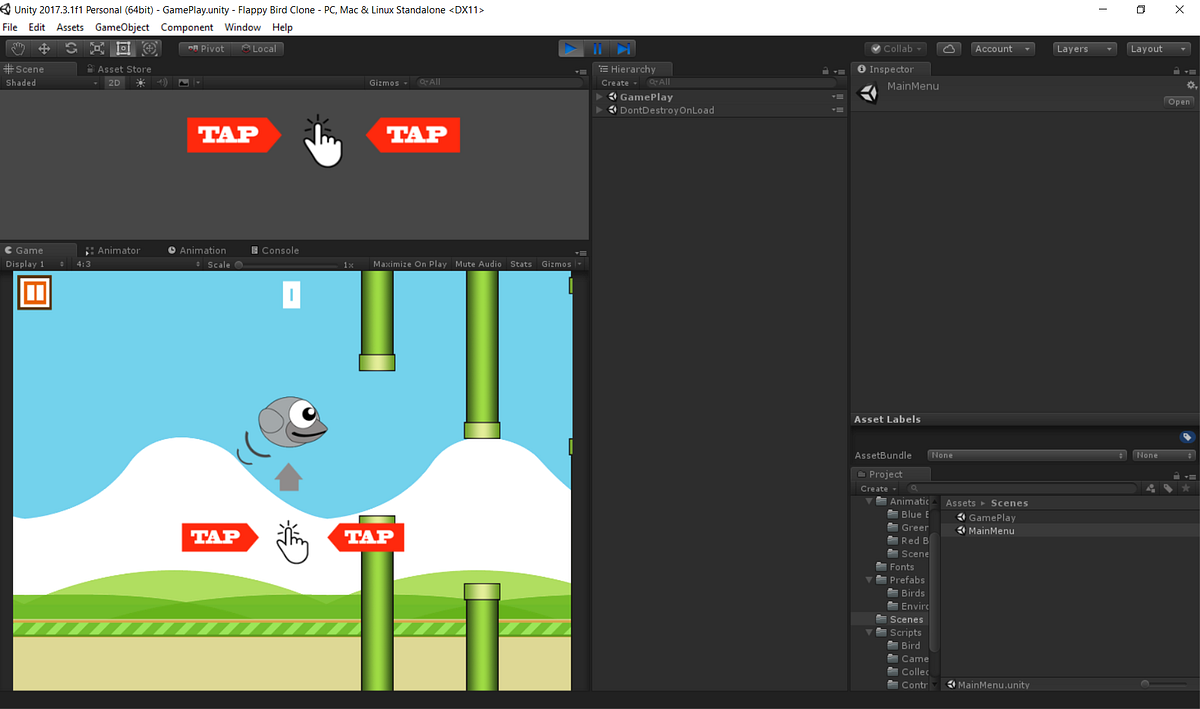The image size is (1200, 709).
Task: Click the Collab cloud icon
Action: point(948,47)
